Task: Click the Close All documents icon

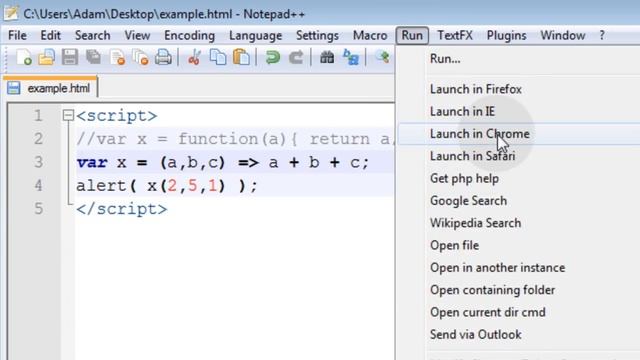Action: (140, 58)
